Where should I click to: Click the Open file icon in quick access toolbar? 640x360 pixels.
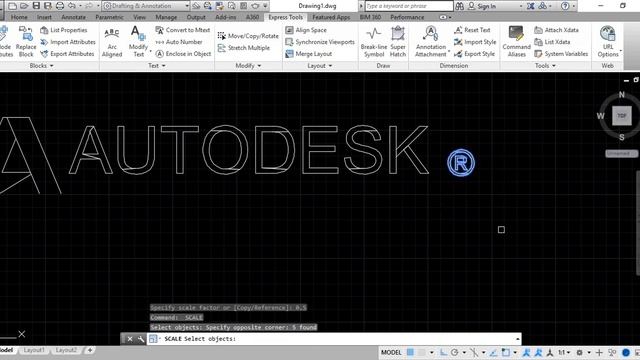click(24, 6)
